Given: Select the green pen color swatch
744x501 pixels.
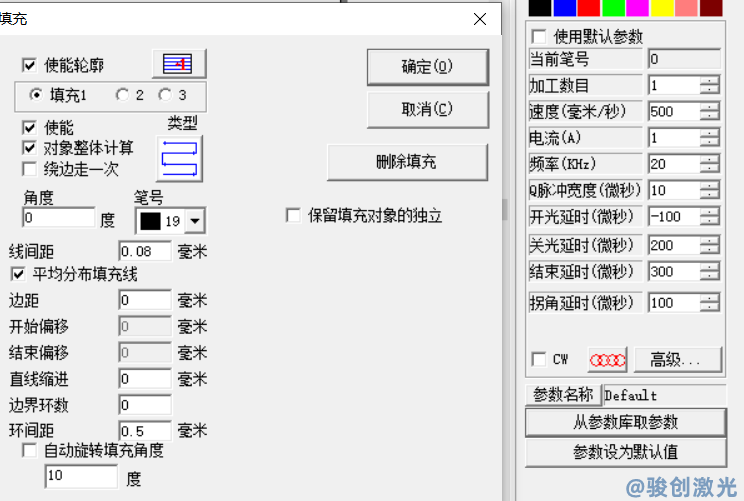Looking at the screenshot, I should (x=614, y=8).
